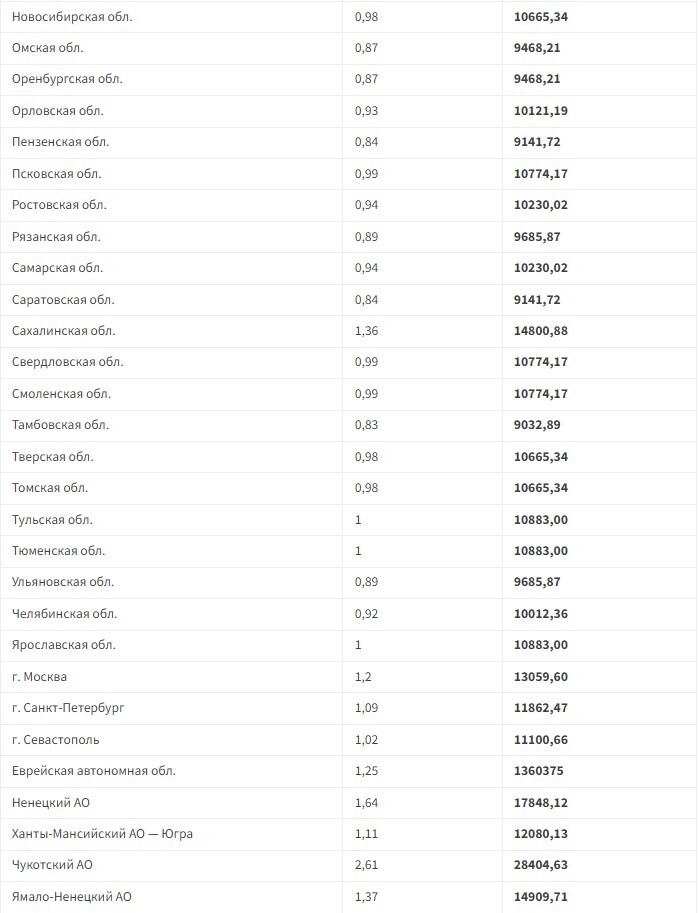This screenshot has height=913, width=698.
Task: Select the Ямало-Ненецкий АО cell
Action: tap(72, 897)
